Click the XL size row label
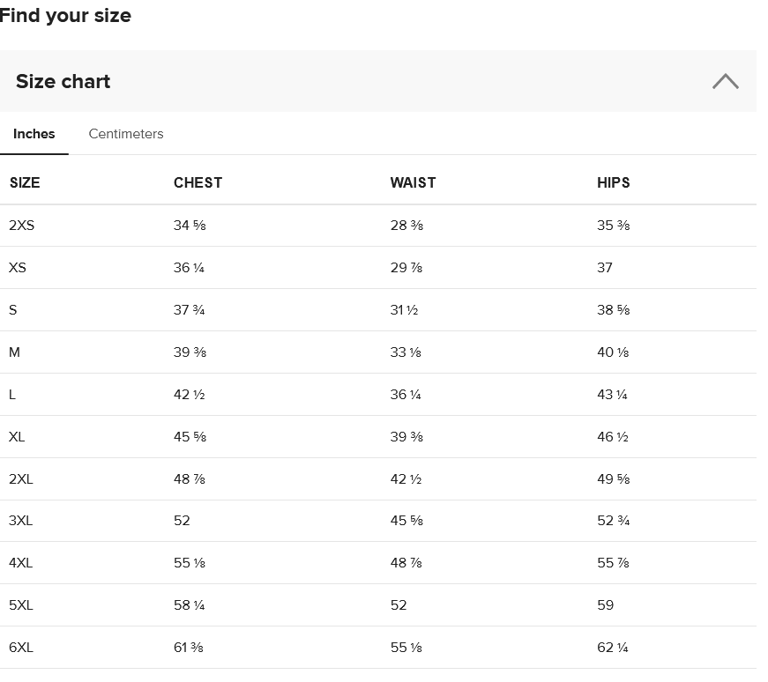This screenshot has height=682, width=768. click(x=18, y=437)
